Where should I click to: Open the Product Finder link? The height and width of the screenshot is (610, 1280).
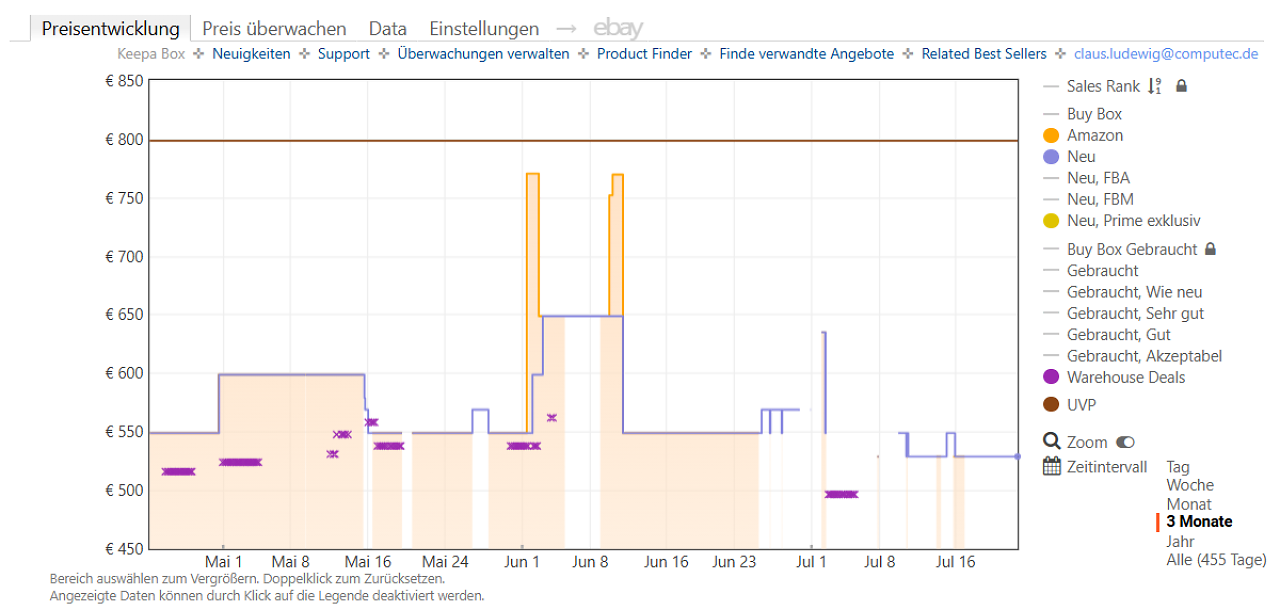point(644,54)
